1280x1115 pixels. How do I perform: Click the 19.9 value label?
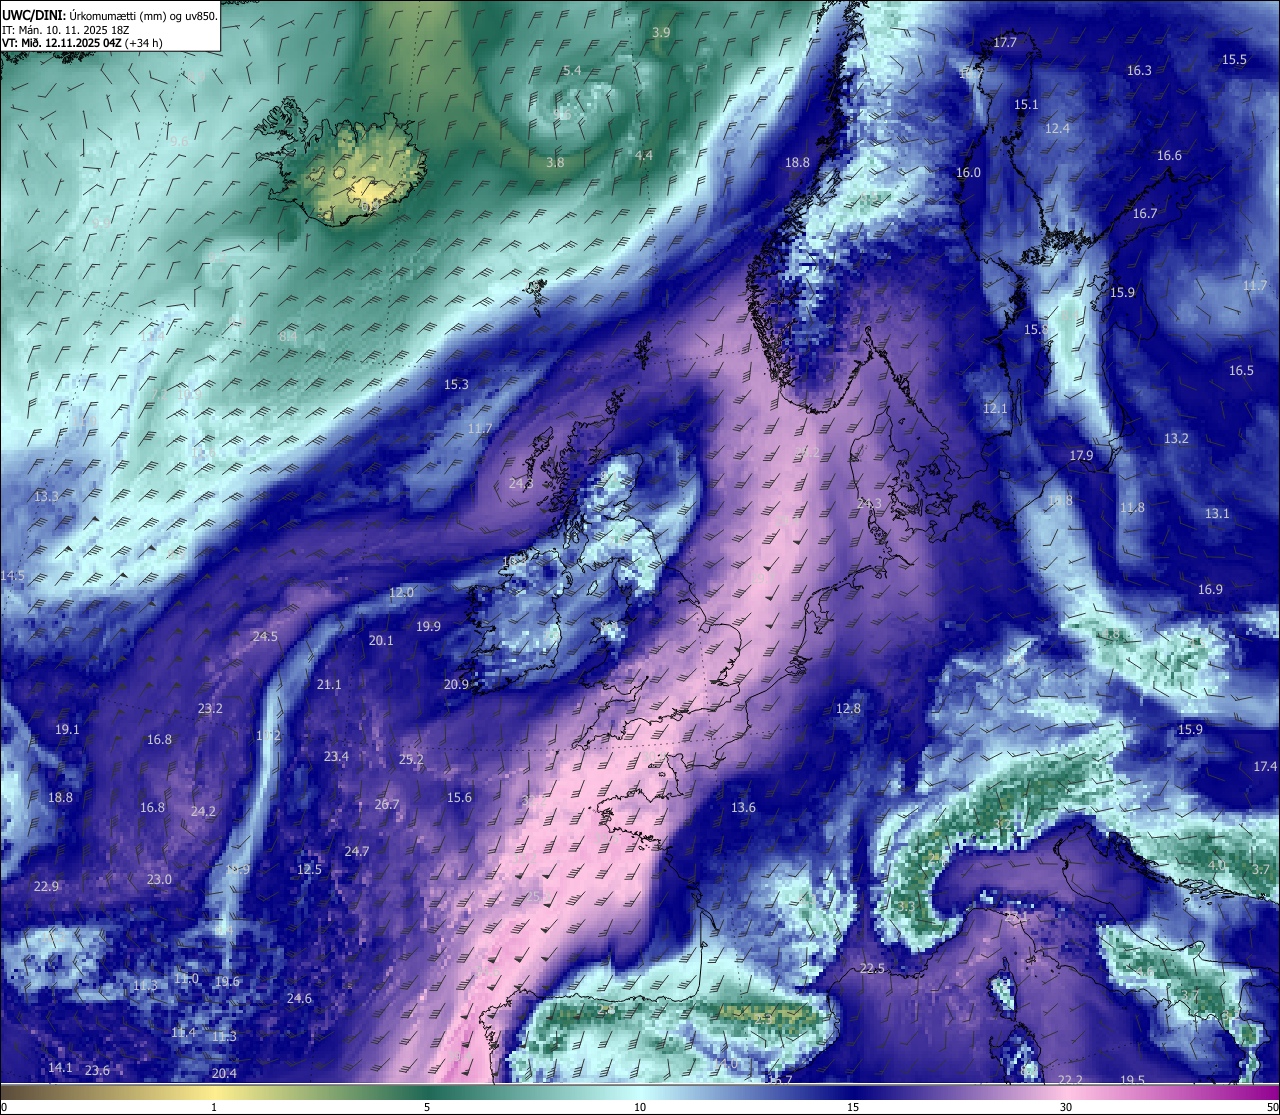(x=428, y=626)
